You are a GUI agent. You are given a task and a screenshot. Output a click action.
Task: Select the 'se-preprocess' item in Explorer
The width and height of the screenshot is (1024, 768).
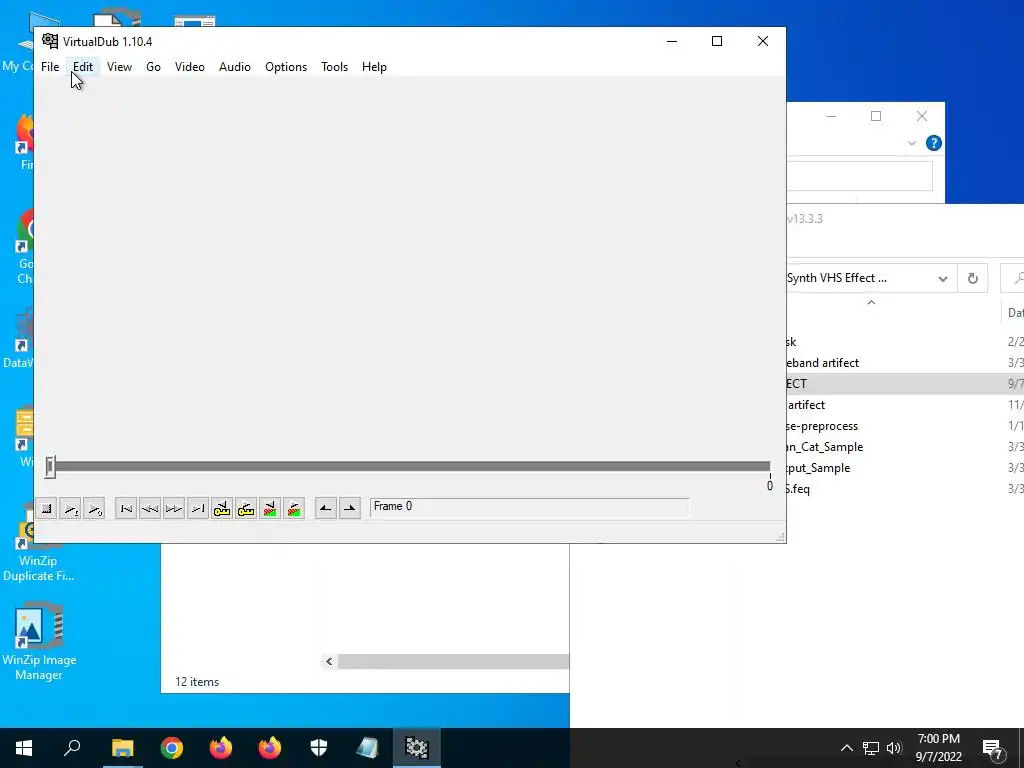pyautogui.click(x=822, y=426)
